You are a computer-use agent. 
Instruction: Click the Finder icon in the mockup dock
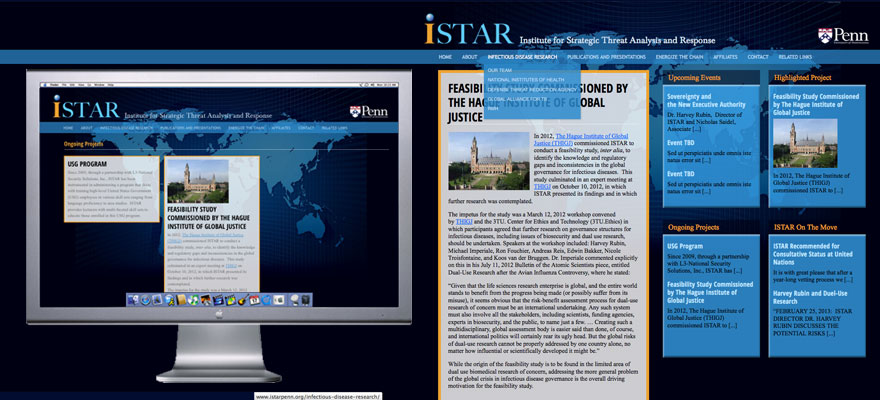pyautogui.click(x=131, y=300)
